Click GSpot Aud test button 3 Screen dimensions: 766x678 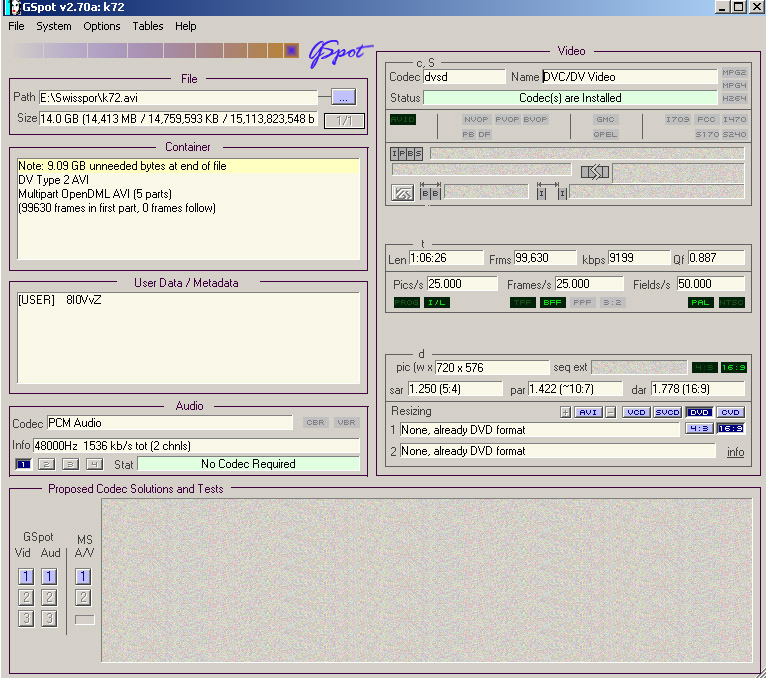(49, 619)
